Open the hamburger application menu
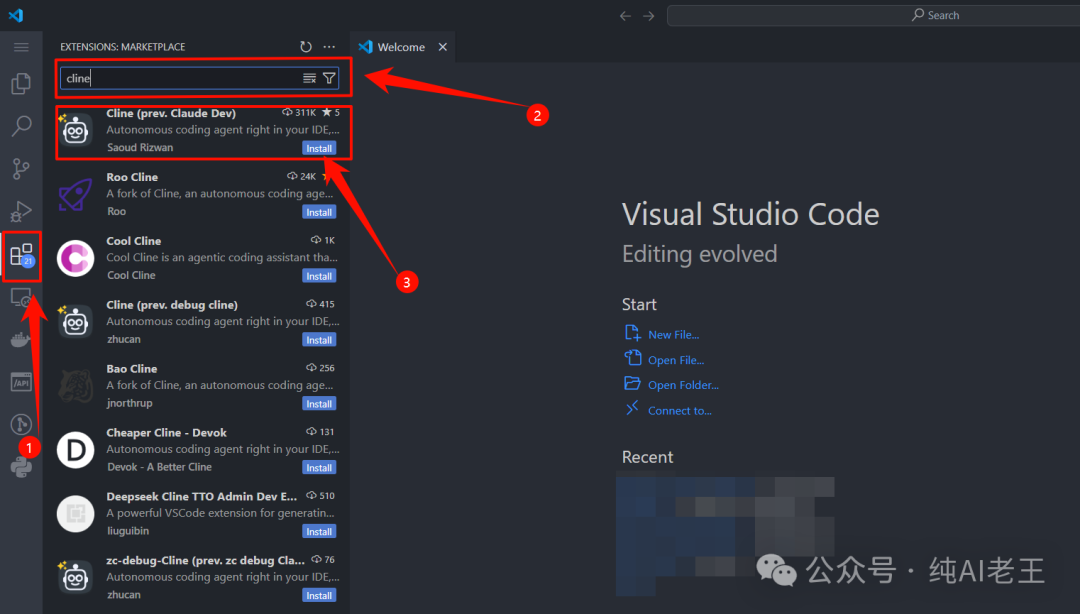 (21, 47)
